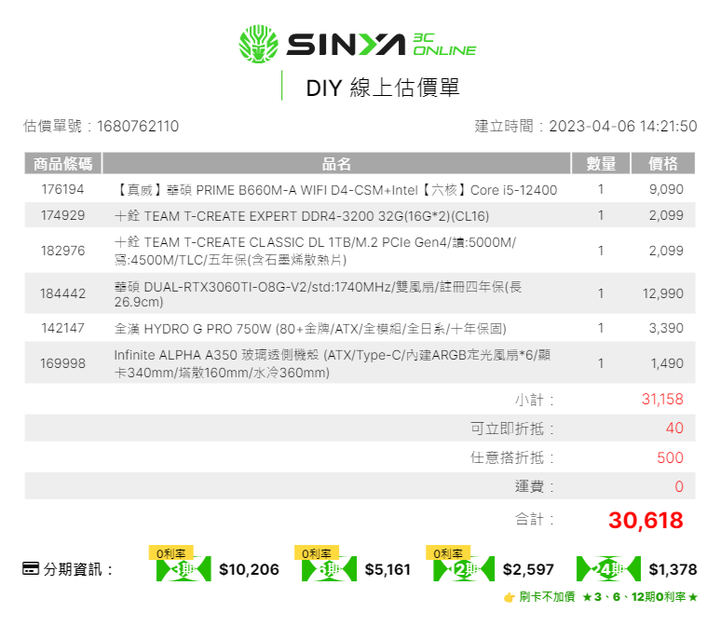The height and width of the screenshot is (626, 720).
Task: Select the 3-period installment badge
Action: (x=184, y=569)
